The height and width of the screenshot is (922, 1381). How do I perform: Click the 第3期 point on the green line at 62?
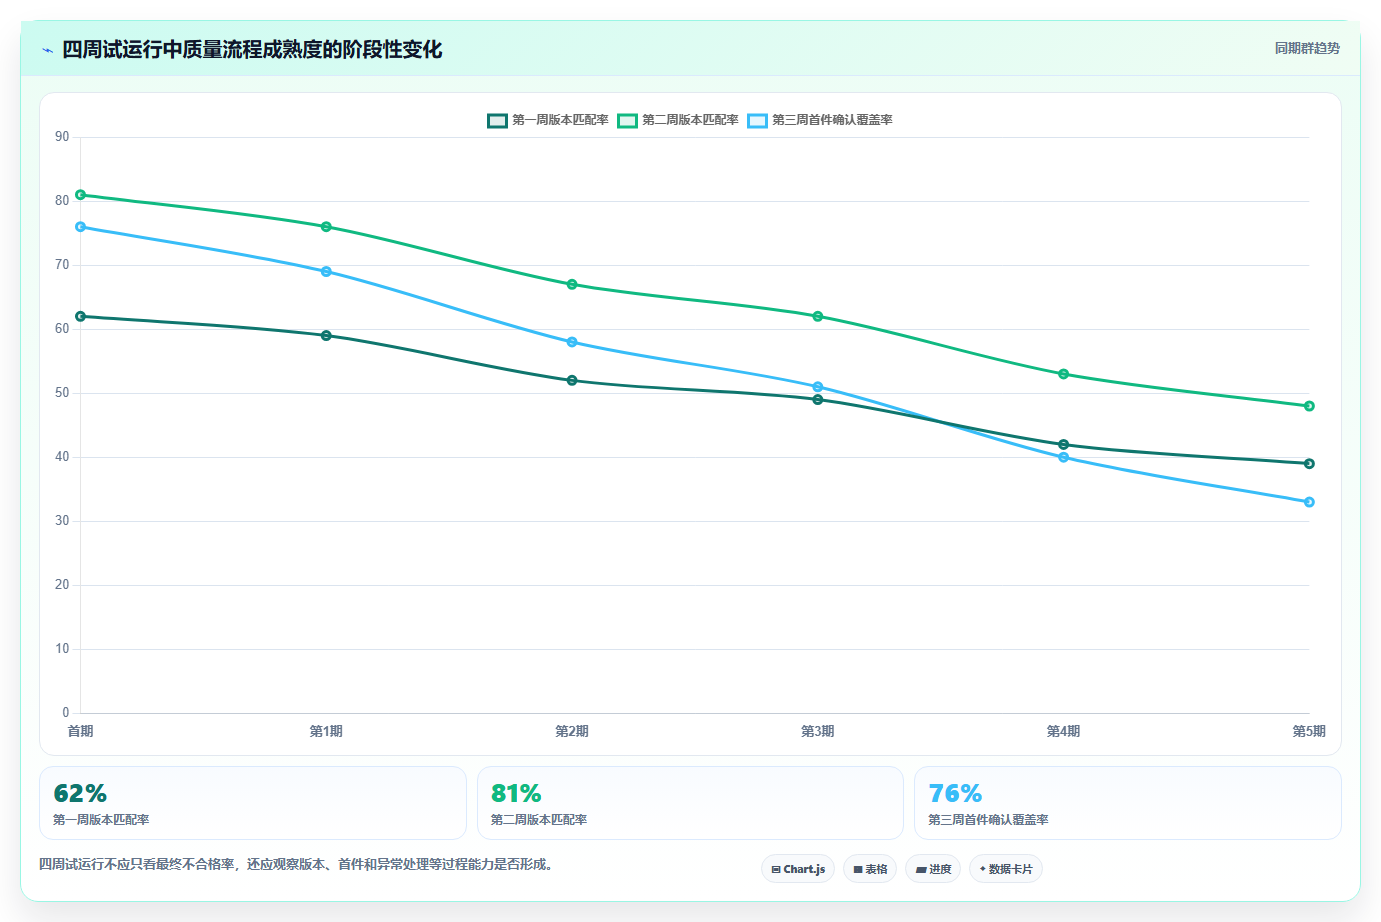818,316
